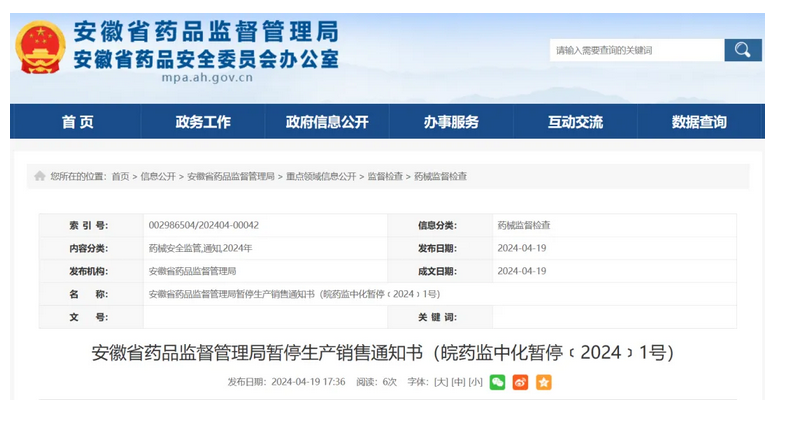The width and height of the screenshot is (796, 421).
Task: Open the 政府信息公开 navigation tab
Action: point(327,122)
